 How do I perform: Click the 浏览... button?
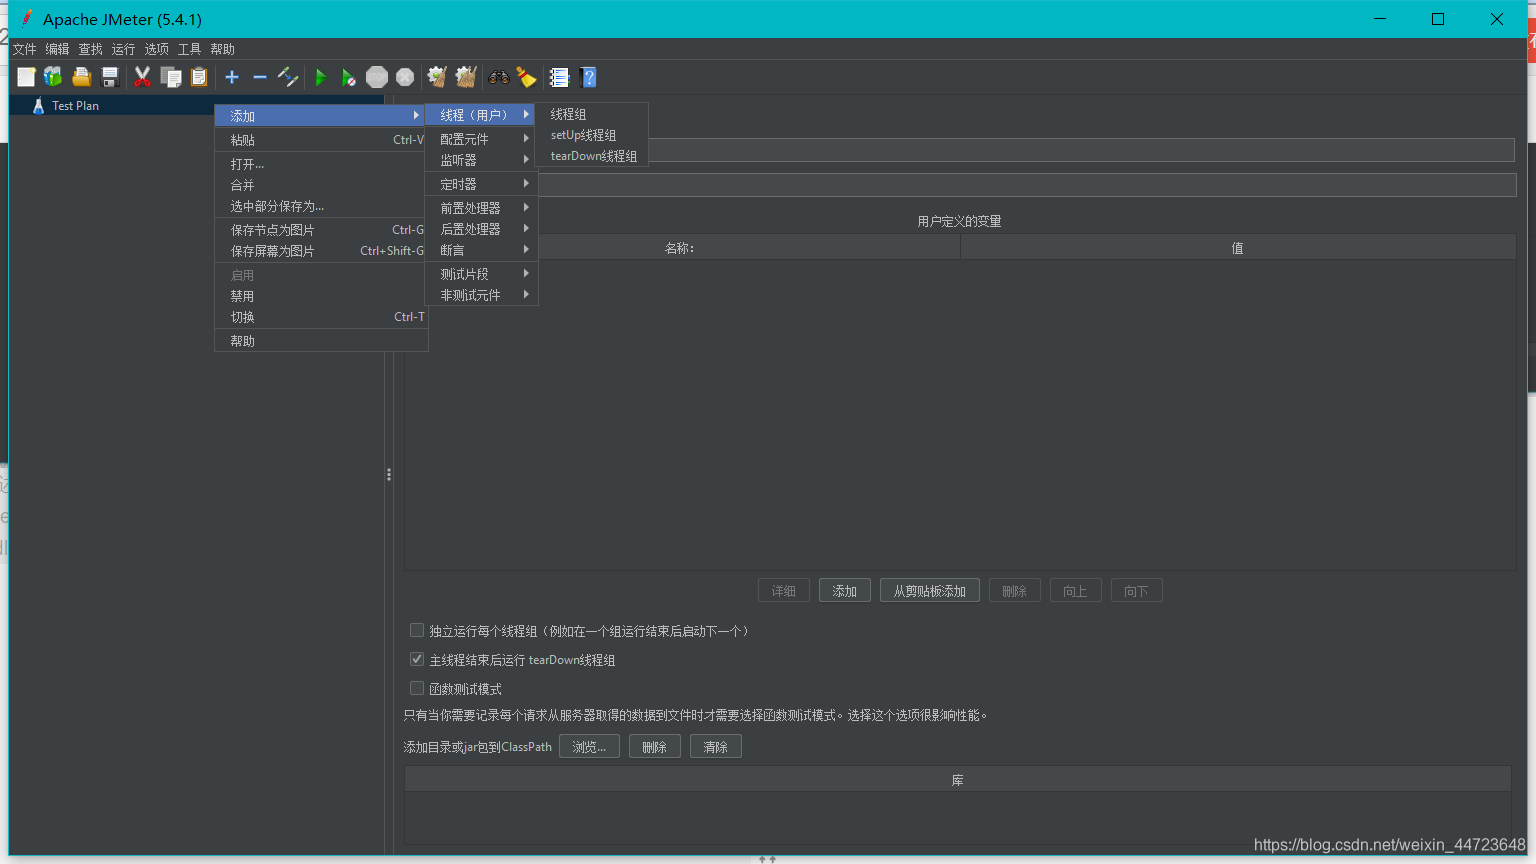(589, 747)
